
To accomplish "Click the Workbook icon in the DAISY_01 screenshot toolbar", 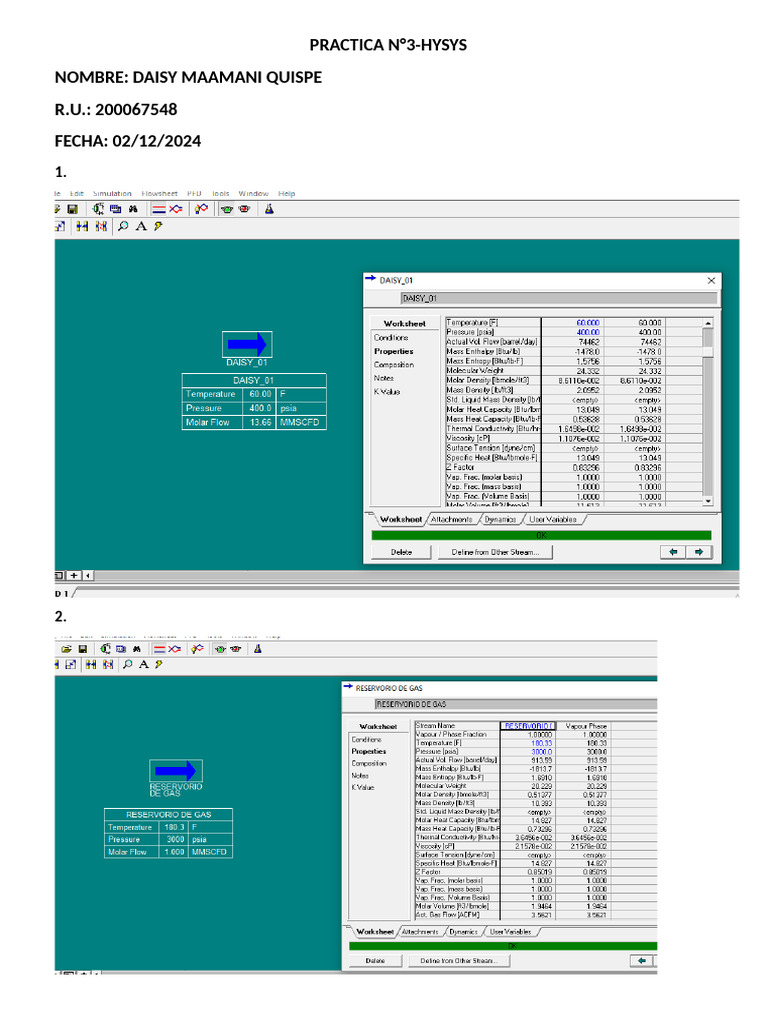I will [x=116, y=209].
